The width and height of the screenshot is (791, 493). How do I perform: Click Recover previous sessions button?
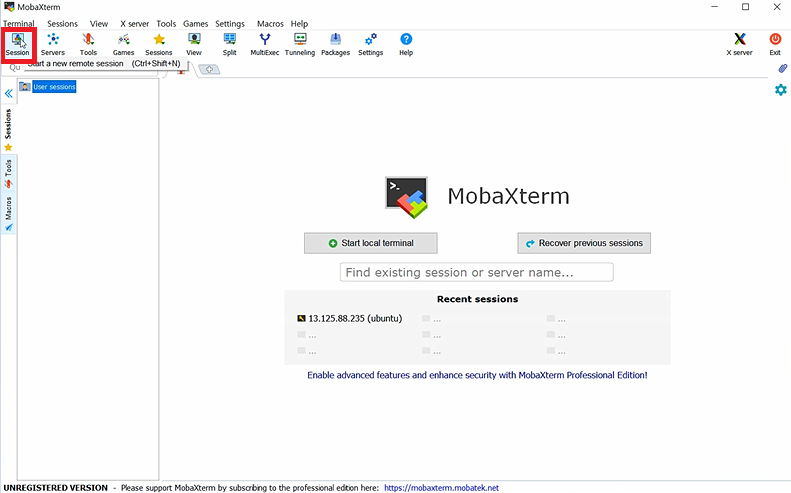[x=584, y=243]
